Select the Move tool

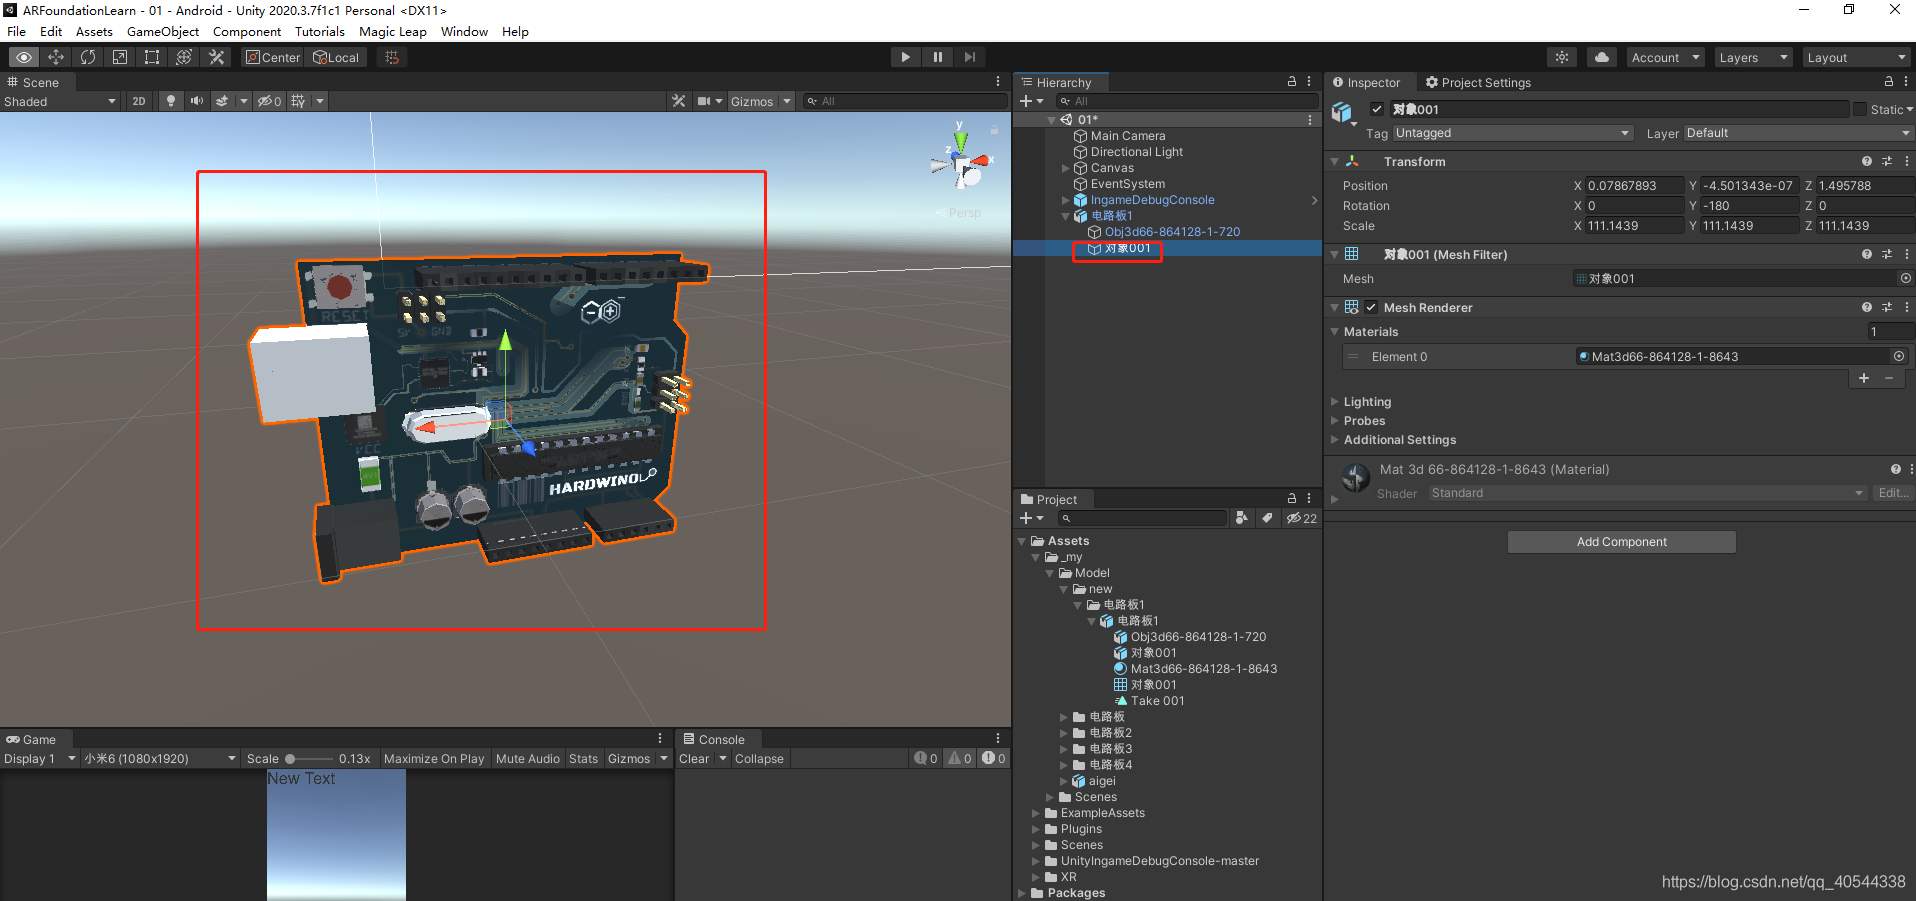56,57
